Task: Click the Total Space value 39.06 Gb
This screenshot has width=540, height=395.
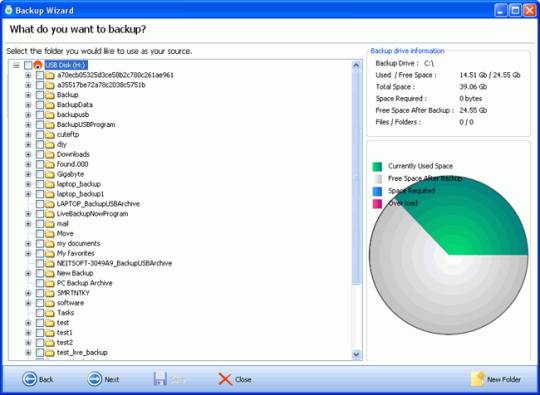Action: (x=473, y=87)
